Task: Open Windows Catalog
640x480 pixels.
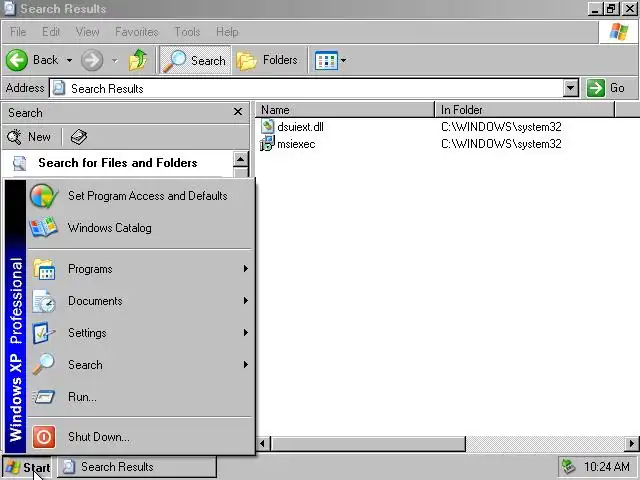Action: [x=140, y=228]
